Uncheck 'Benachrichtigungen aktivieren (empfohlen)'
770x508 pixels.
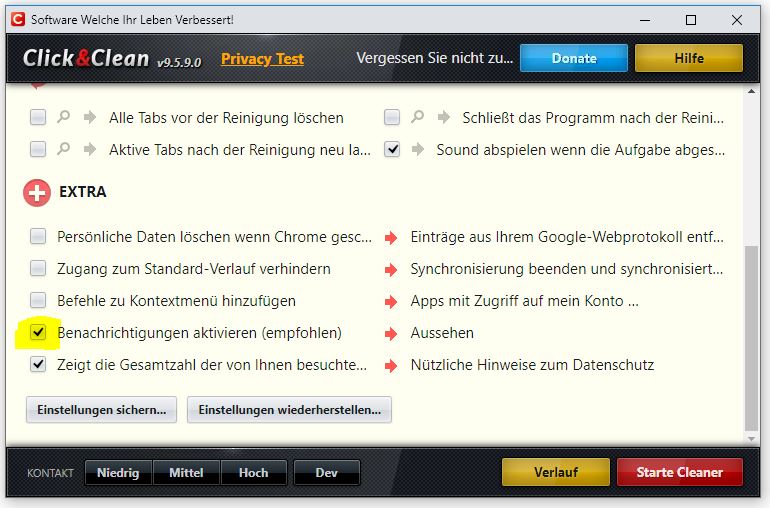tap(38, 333)
